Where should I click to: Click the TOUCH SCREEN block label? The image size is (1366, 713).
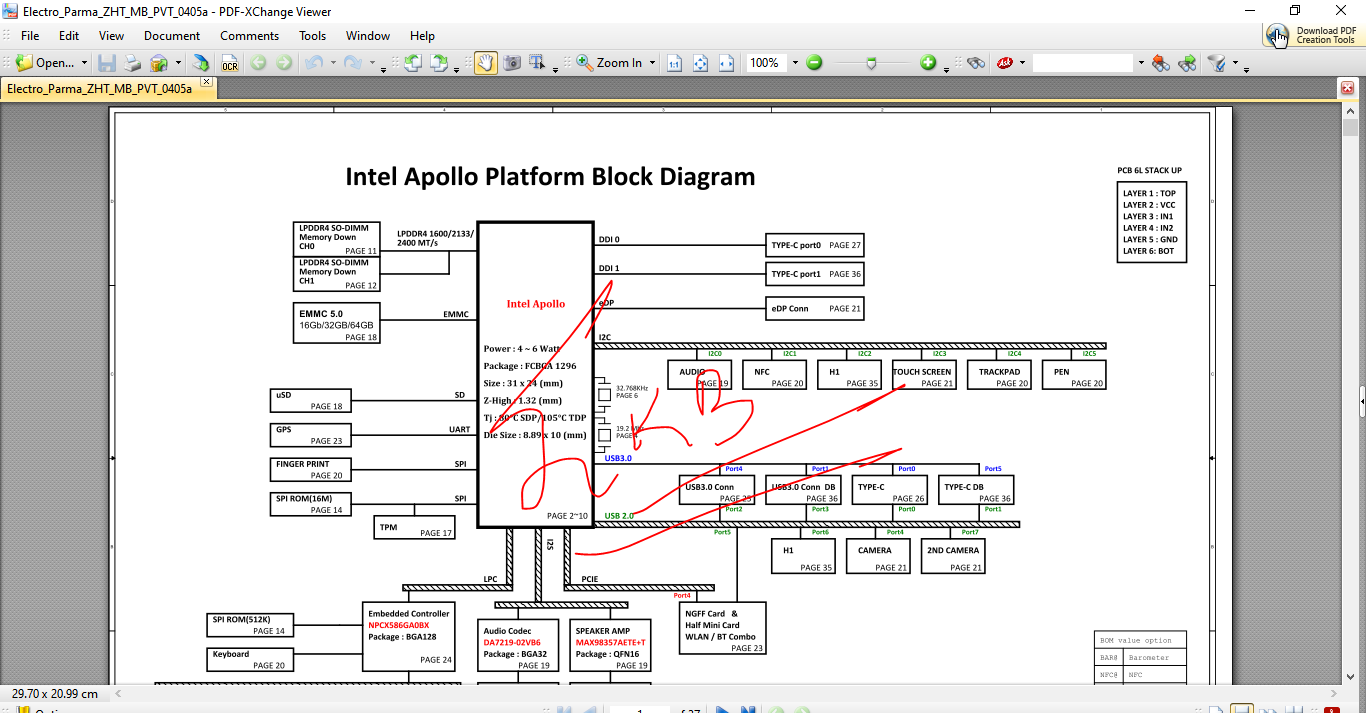pos(922,371)
